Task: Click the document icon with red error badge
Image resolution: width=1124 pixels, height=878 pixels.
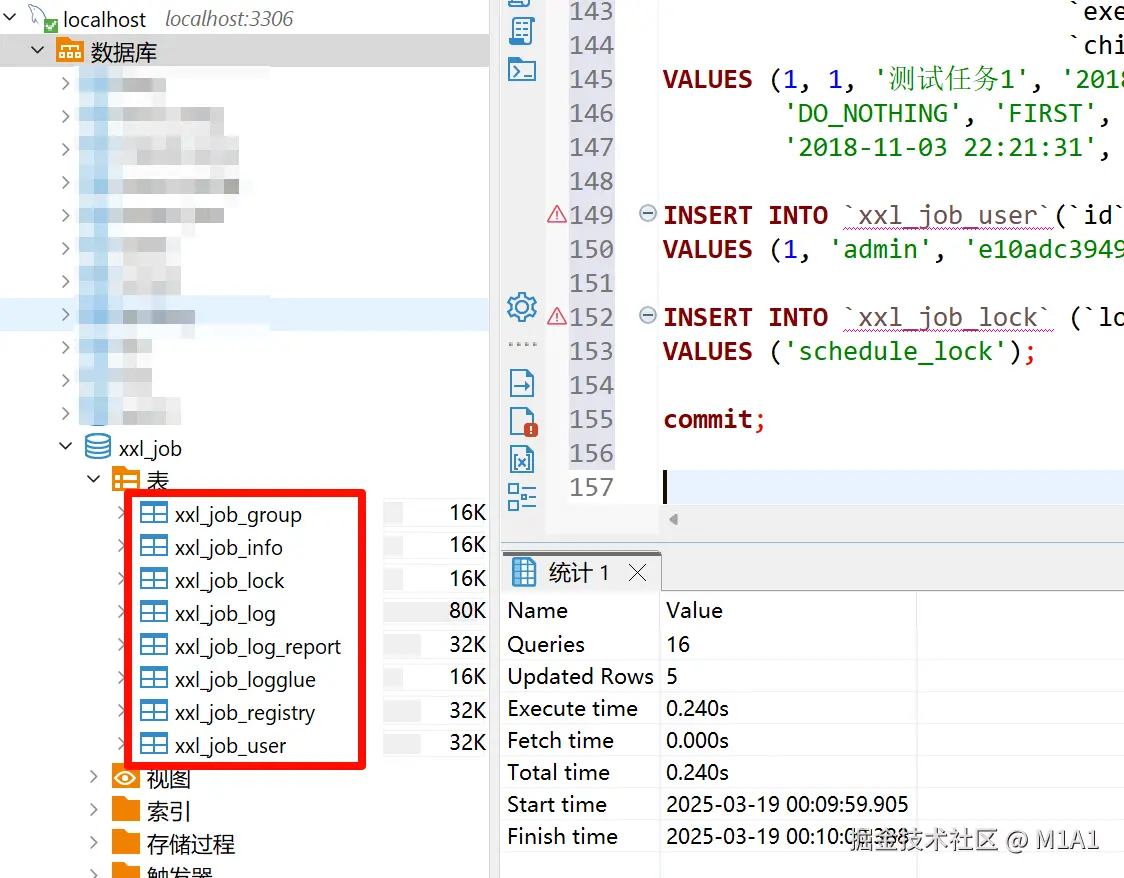Action: tap(523, 421)
